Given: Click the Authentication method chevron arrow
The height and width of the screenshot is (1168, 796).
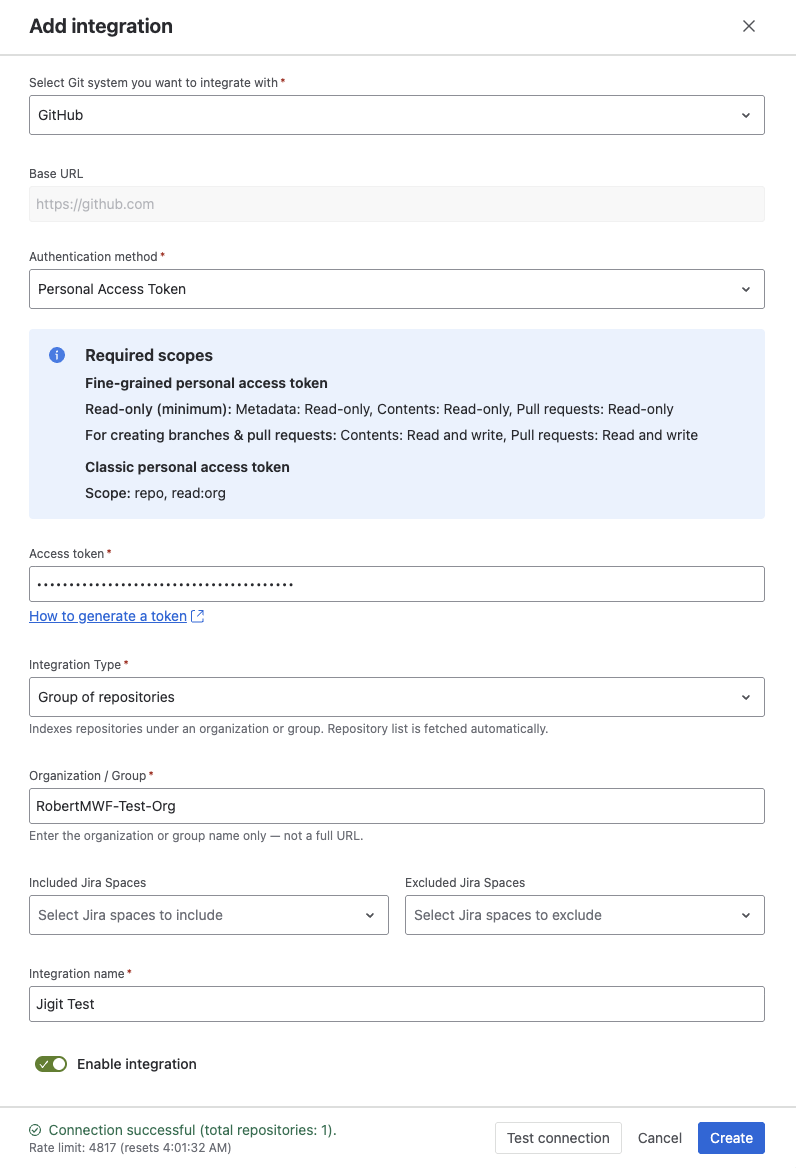Looking at the screenshot, I should click(745, 289).
